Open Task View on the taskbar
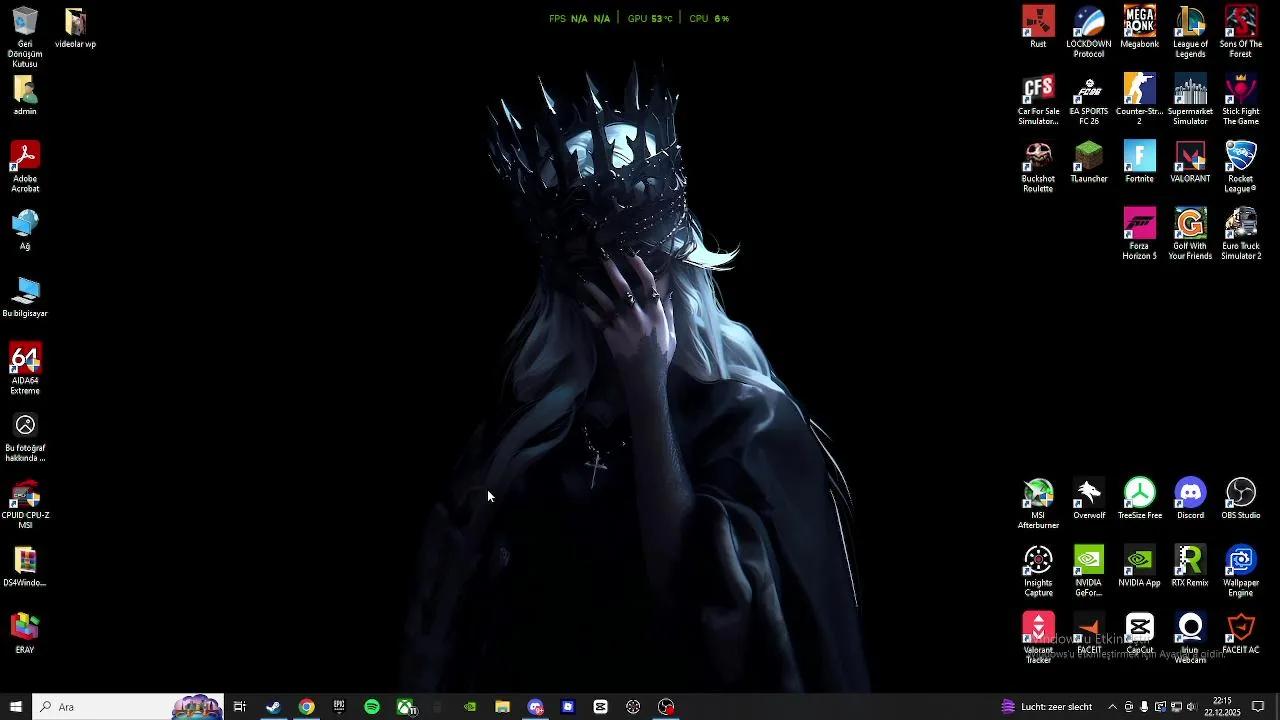Image resolution: width=1280 pixels, height=720 pixels. [x=240, y=707]
